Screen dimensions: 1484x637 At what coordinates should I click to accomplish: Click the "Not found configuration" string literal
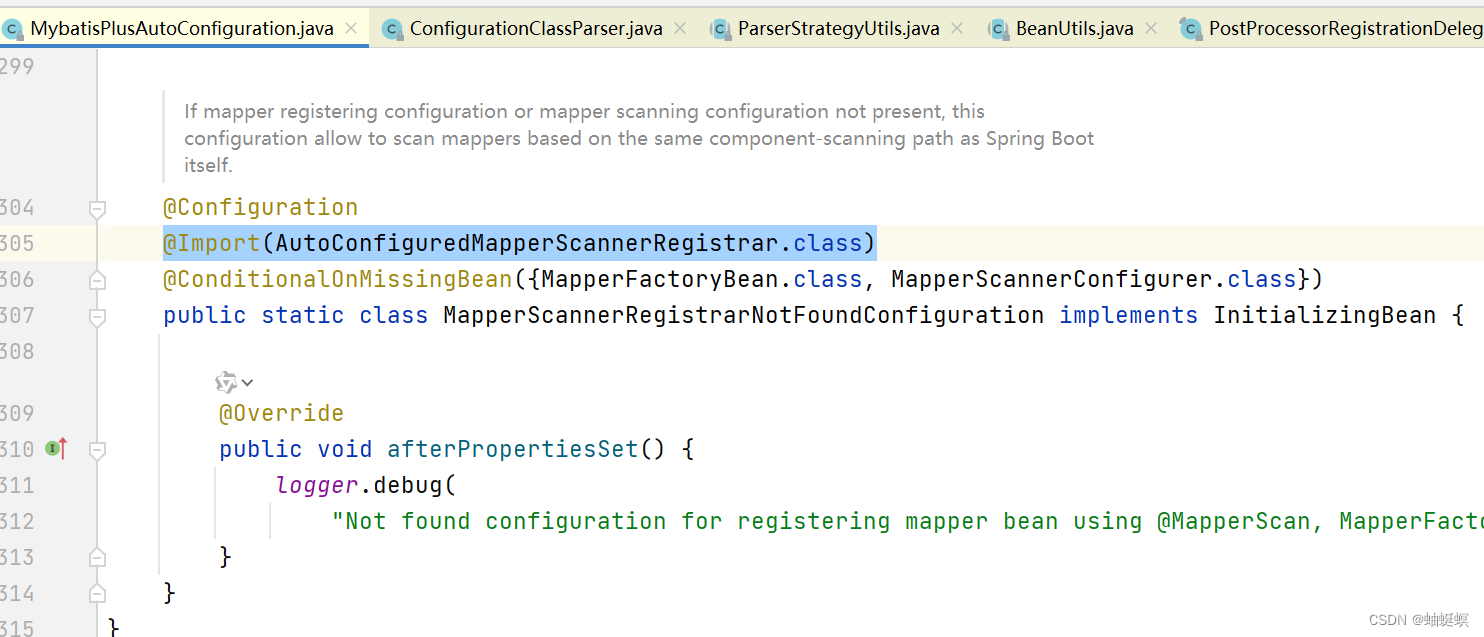[907, 521]
